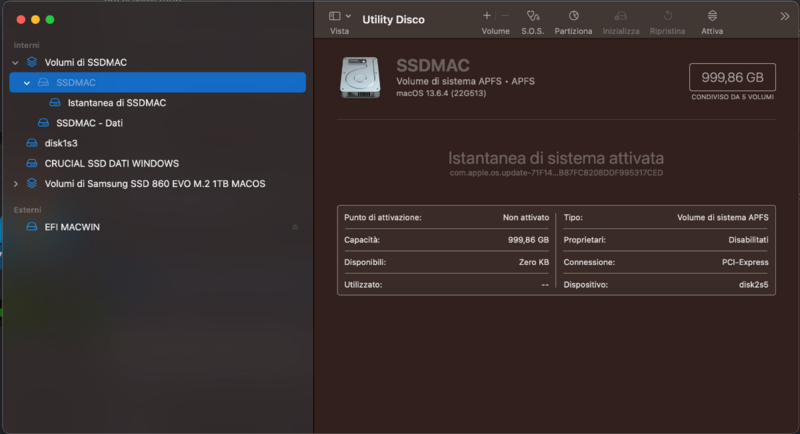Viewport: 800px width, 434px height.
Task: Click the large SSDMAC hard drive image
Action: (360, 78)
